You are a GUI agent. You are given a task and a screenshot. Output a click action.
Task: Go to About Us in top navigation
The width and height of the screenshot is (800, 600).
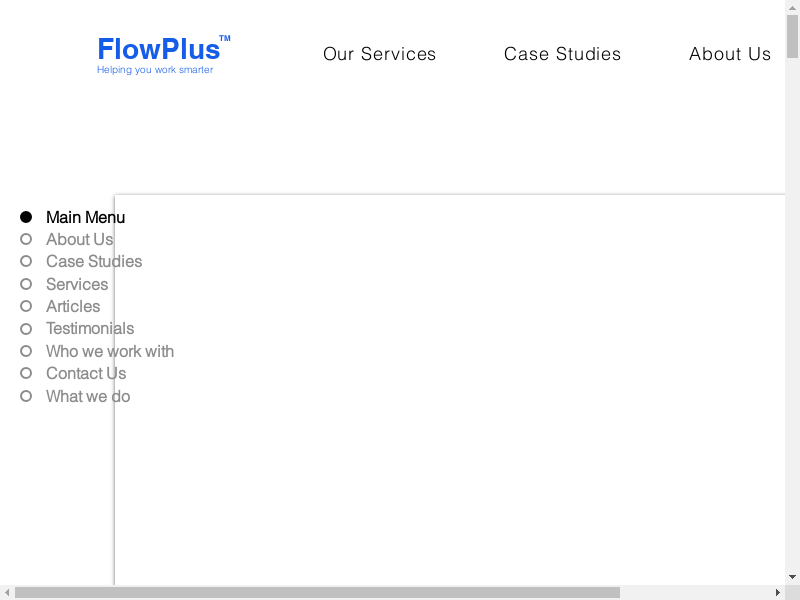point(729,54)
